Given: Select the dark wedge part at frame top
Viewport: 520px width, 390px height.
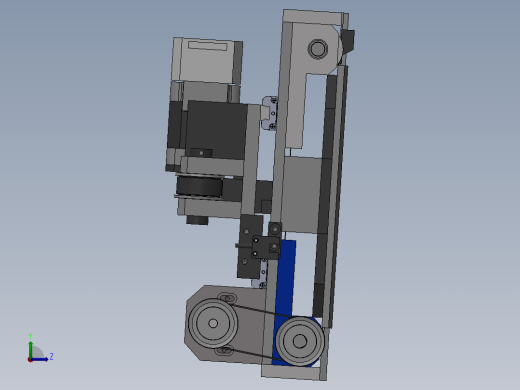Looking at the screenshot, I should pos(348,41).
